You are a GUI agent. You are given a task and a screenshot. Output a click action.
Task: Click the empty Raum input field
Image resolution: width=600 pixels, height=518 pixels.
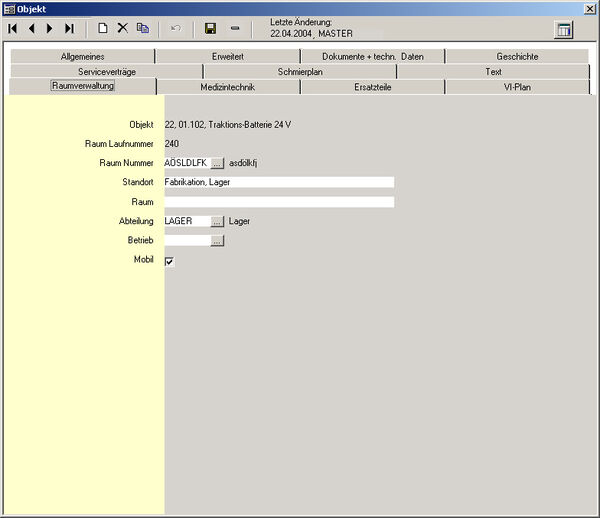coord(279,202)
